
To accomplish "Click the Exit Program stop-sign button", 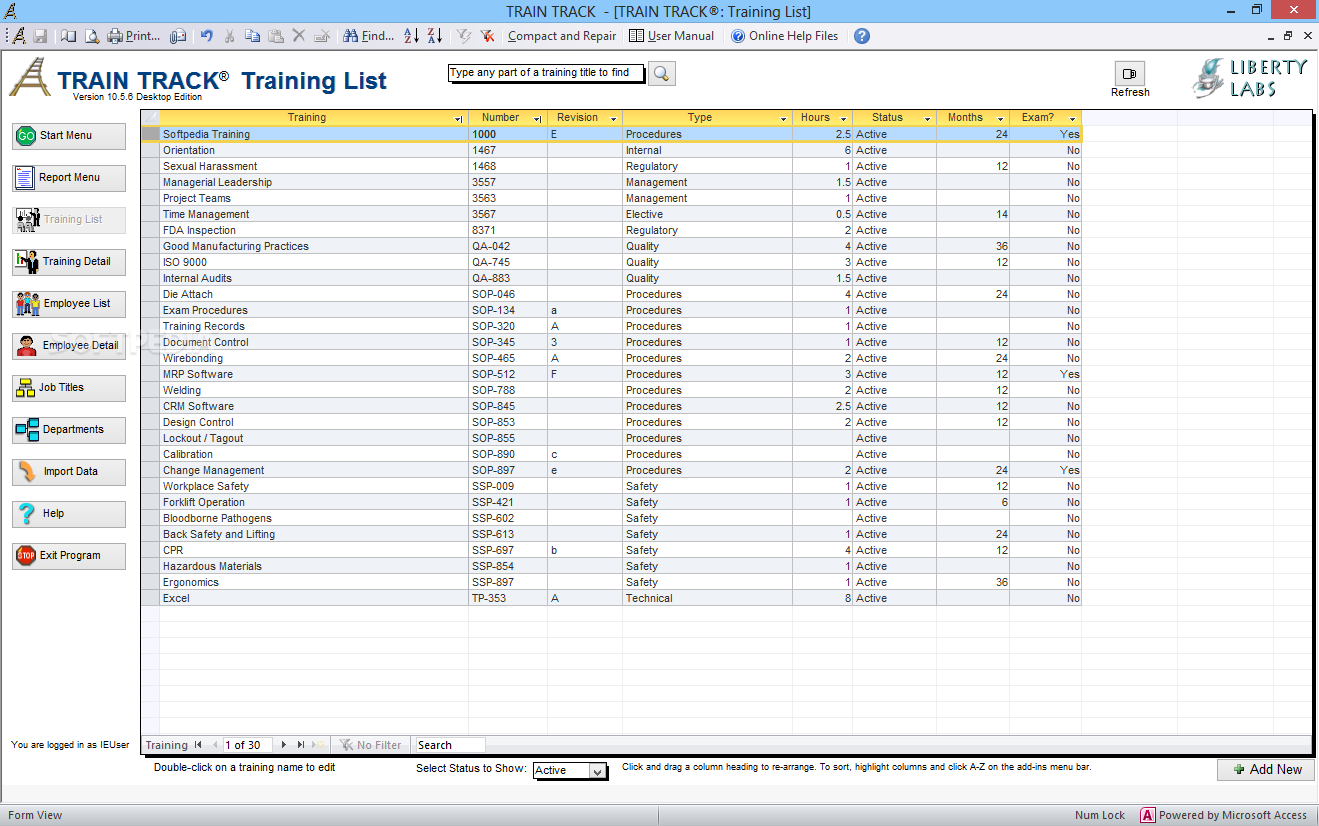I will tap(69, 556).
